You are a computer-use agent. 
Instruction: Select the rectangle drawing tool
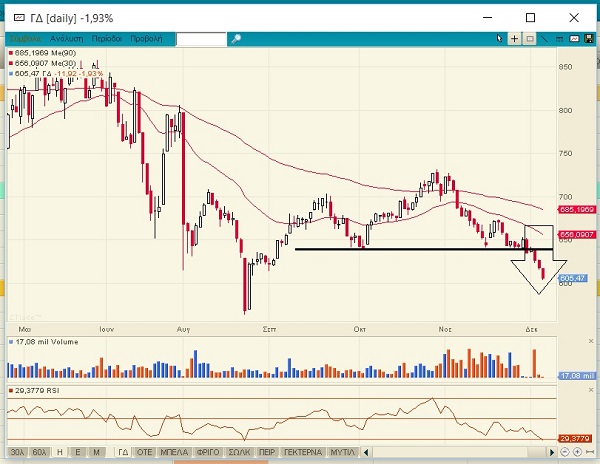pyautogui.click(x=530, y=39)
